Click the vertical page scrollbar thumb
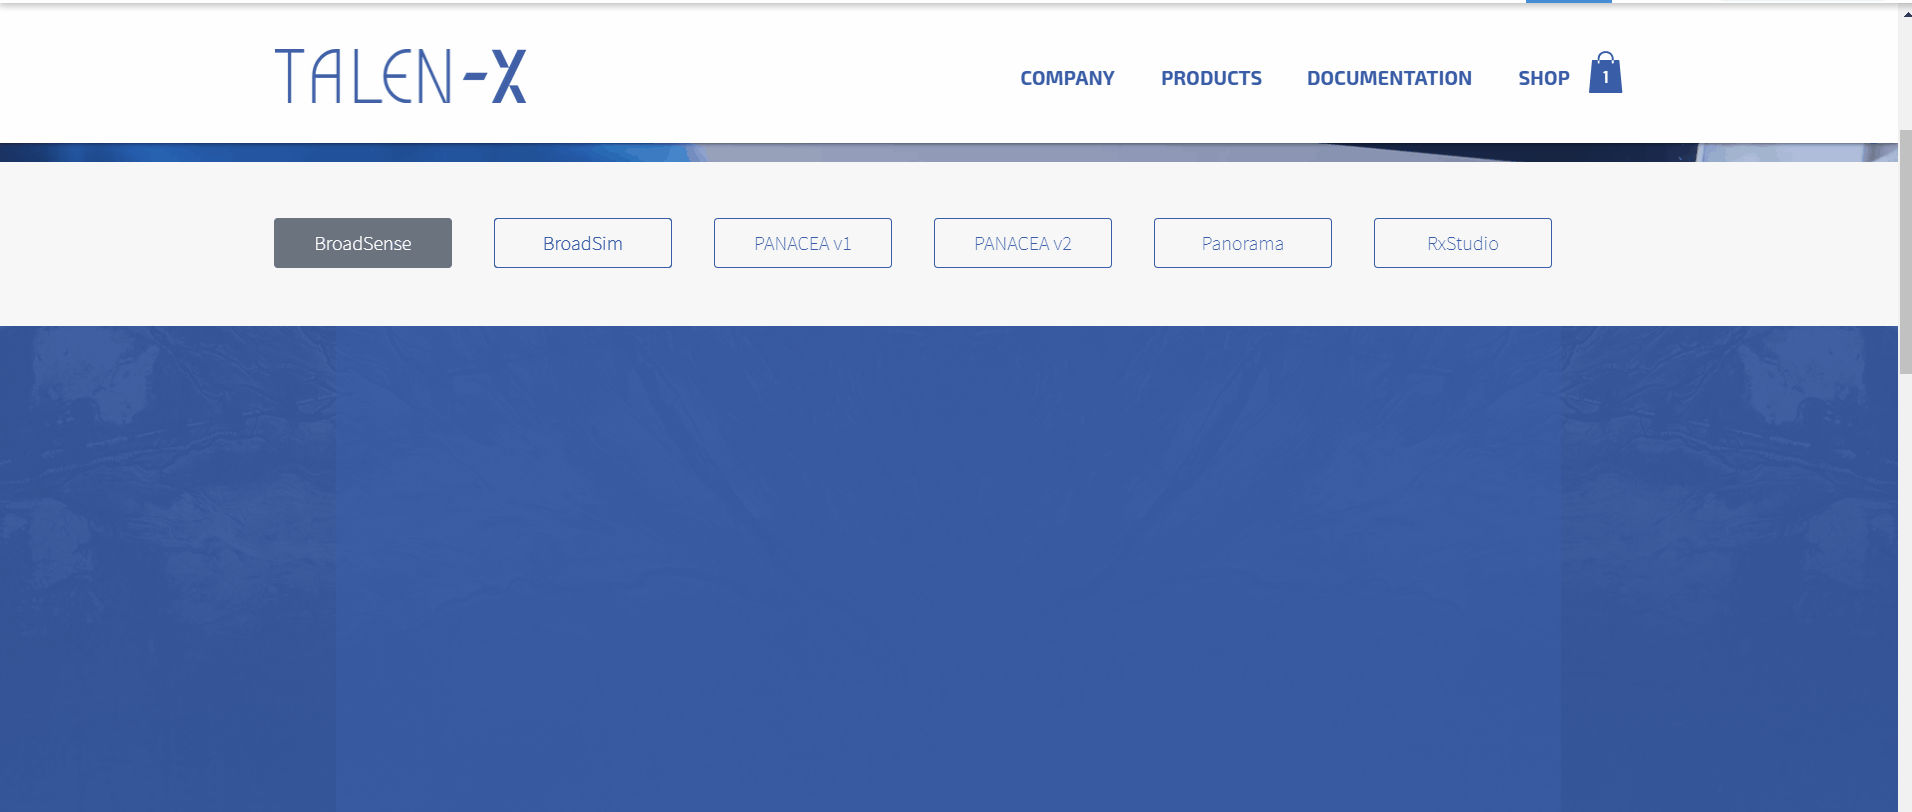Viewport: 1912px width, 812px height. (1905, 251)
